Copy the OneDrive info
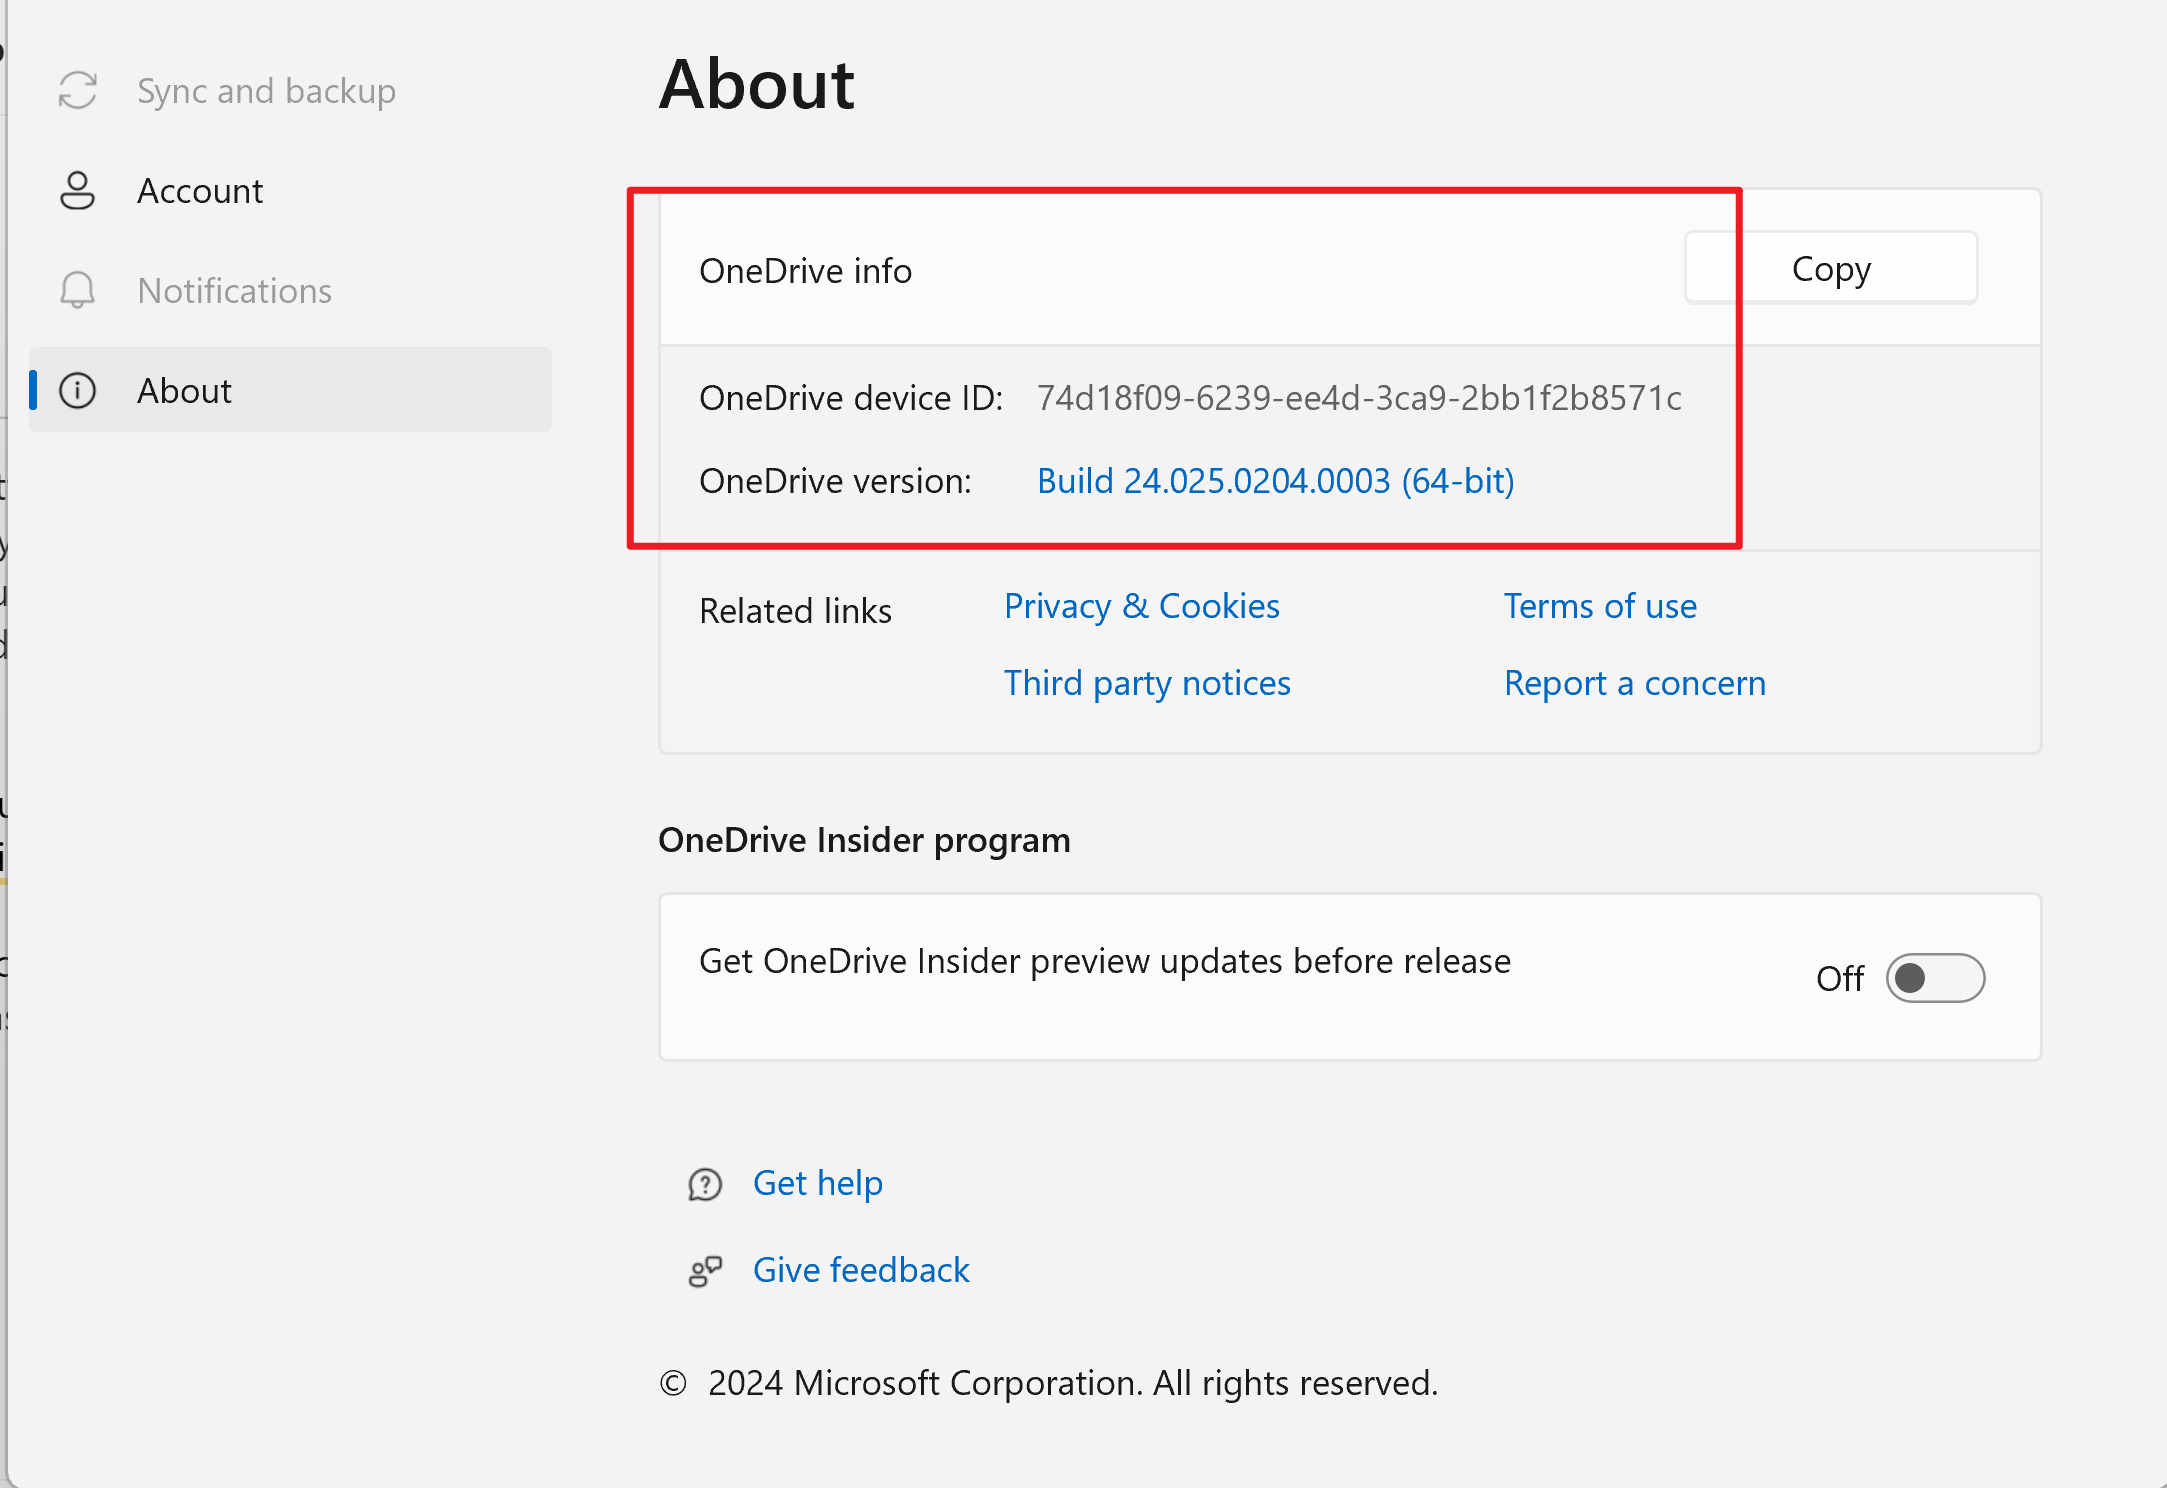 pyautogui.click(x=1831, y=268)
